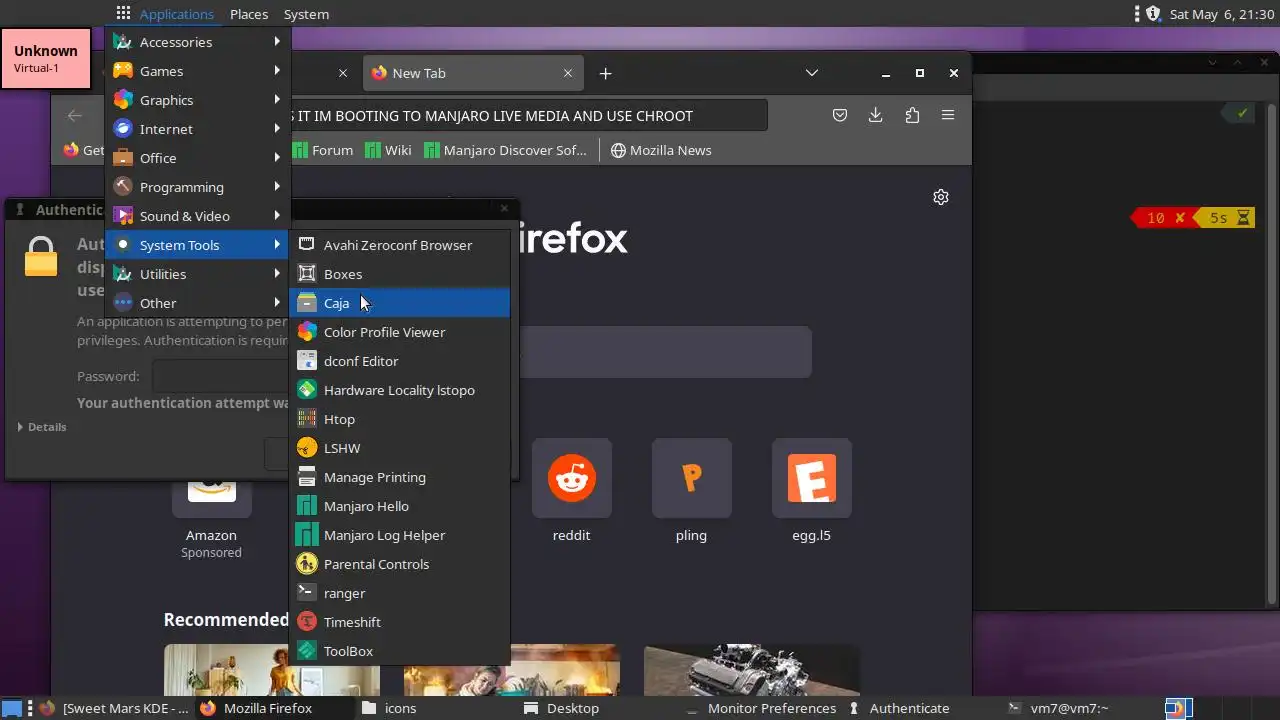
Task: Click the clock showing Sat May 6
Action: pos(1221,14)
